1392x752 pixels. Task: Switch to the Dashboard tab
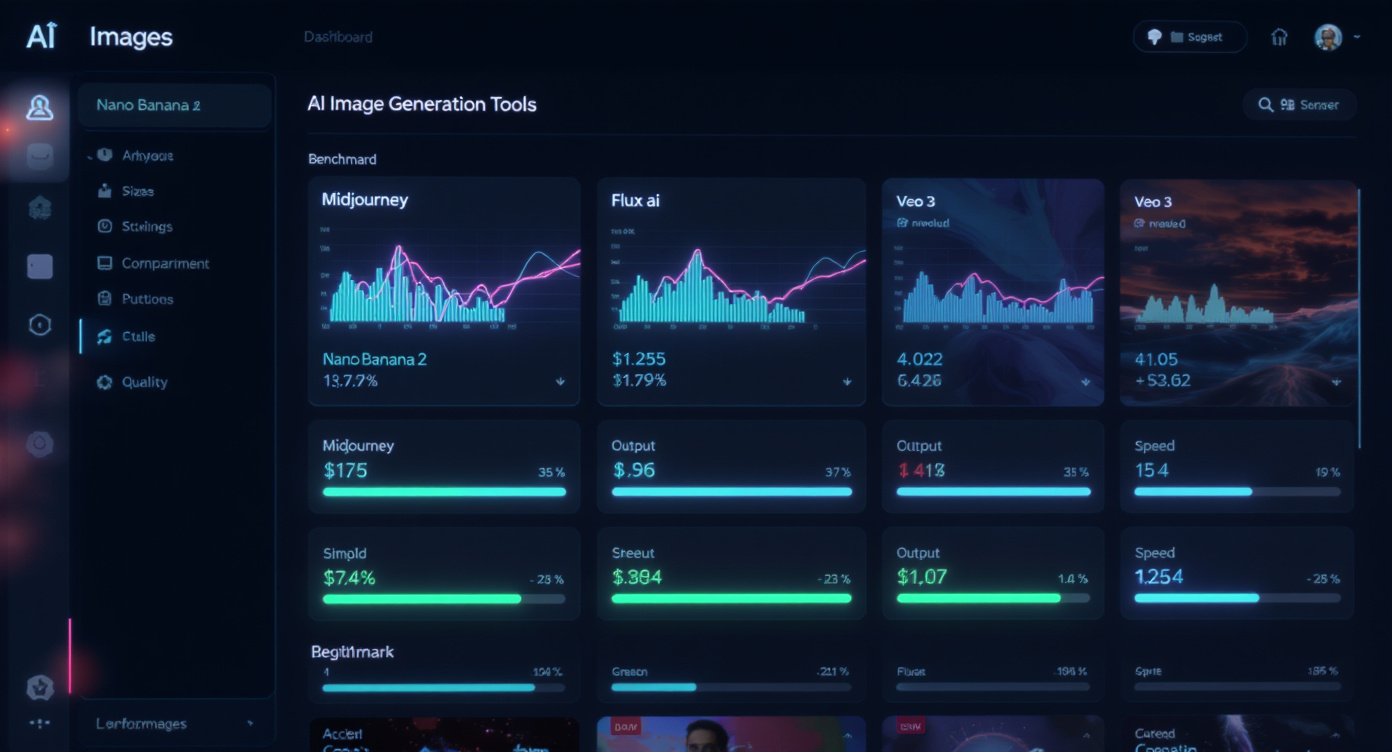pyautogui.click(x=338, y=36)
